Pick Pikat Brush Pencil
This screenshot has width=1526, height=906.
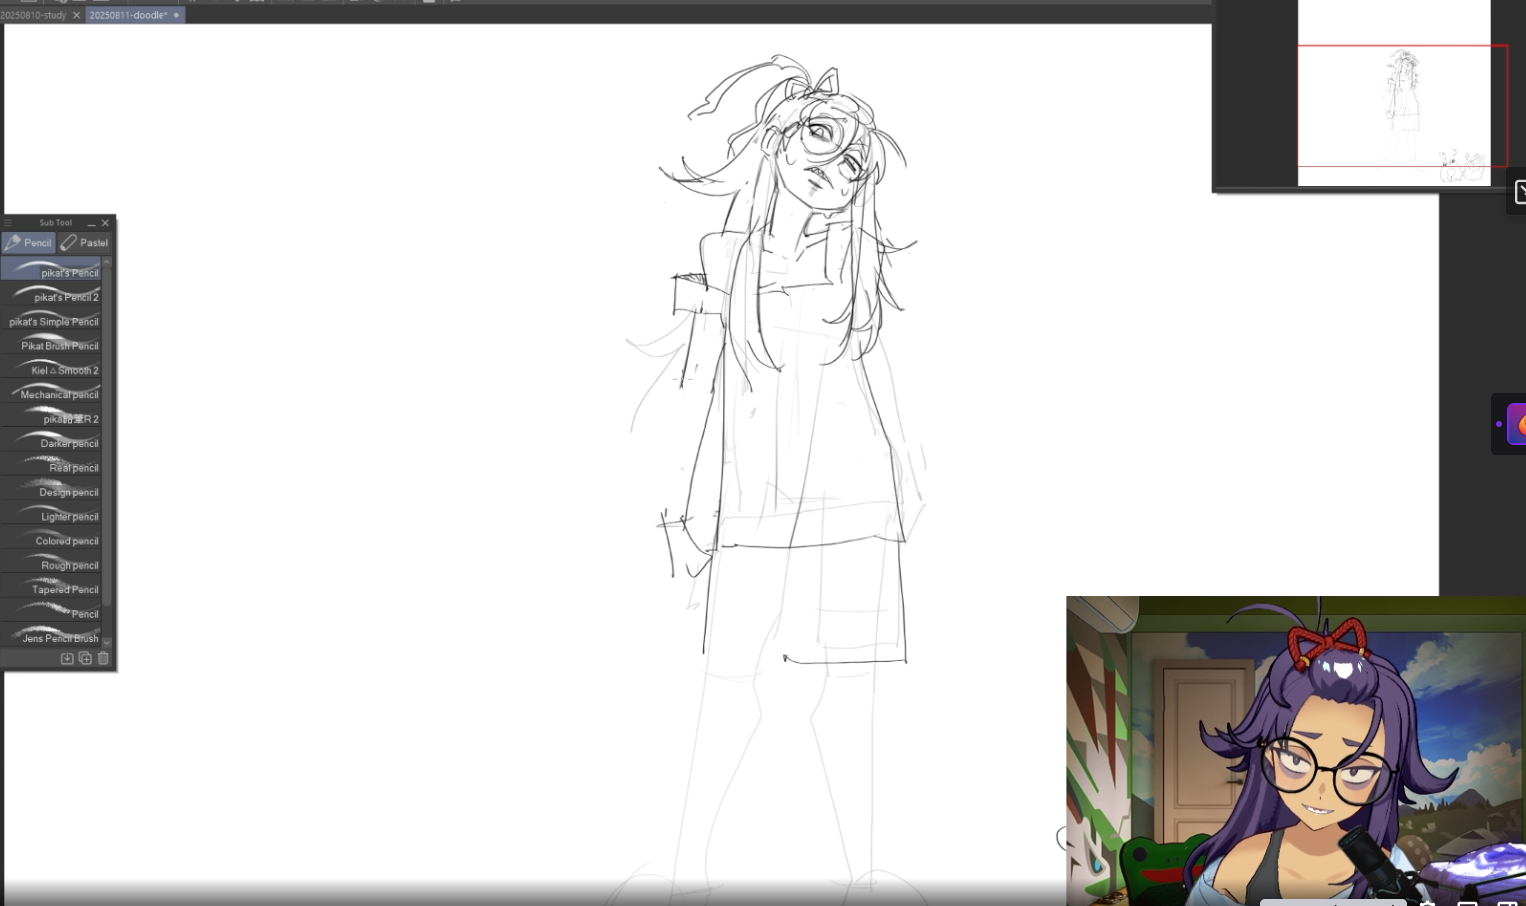point(51,343)
